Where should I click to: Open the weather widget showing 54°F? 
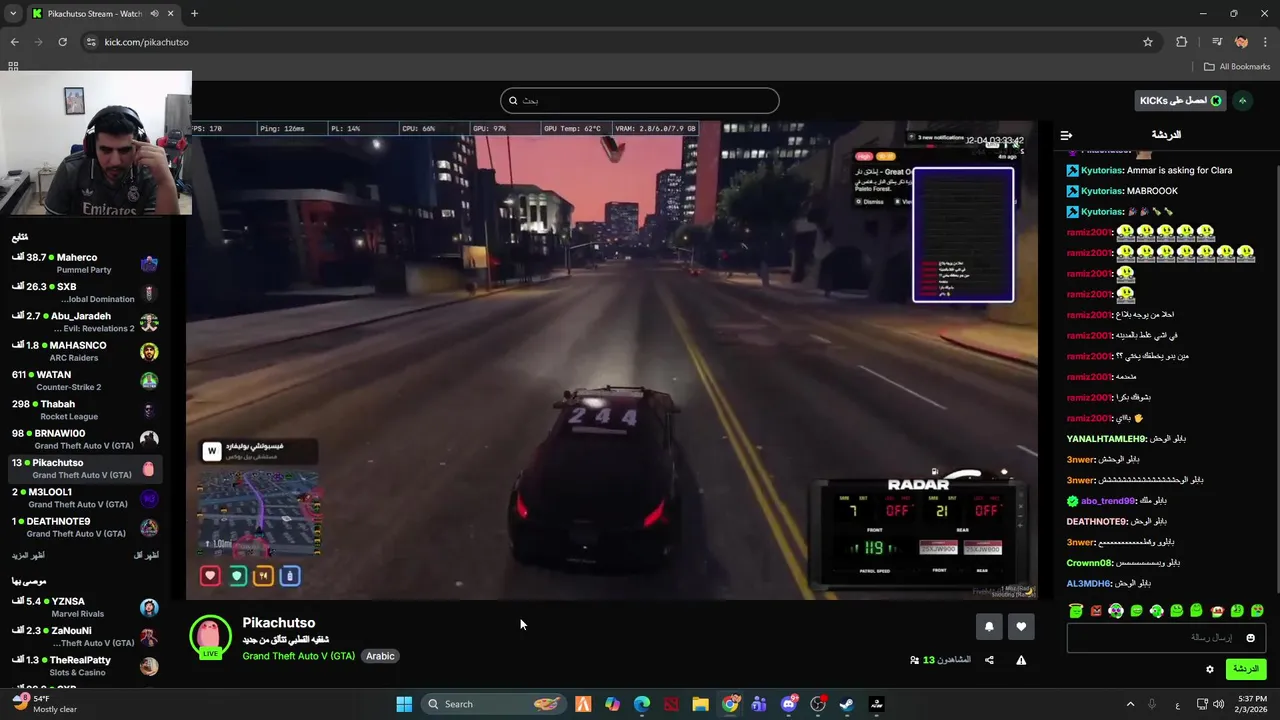click(x=43, y=704)
